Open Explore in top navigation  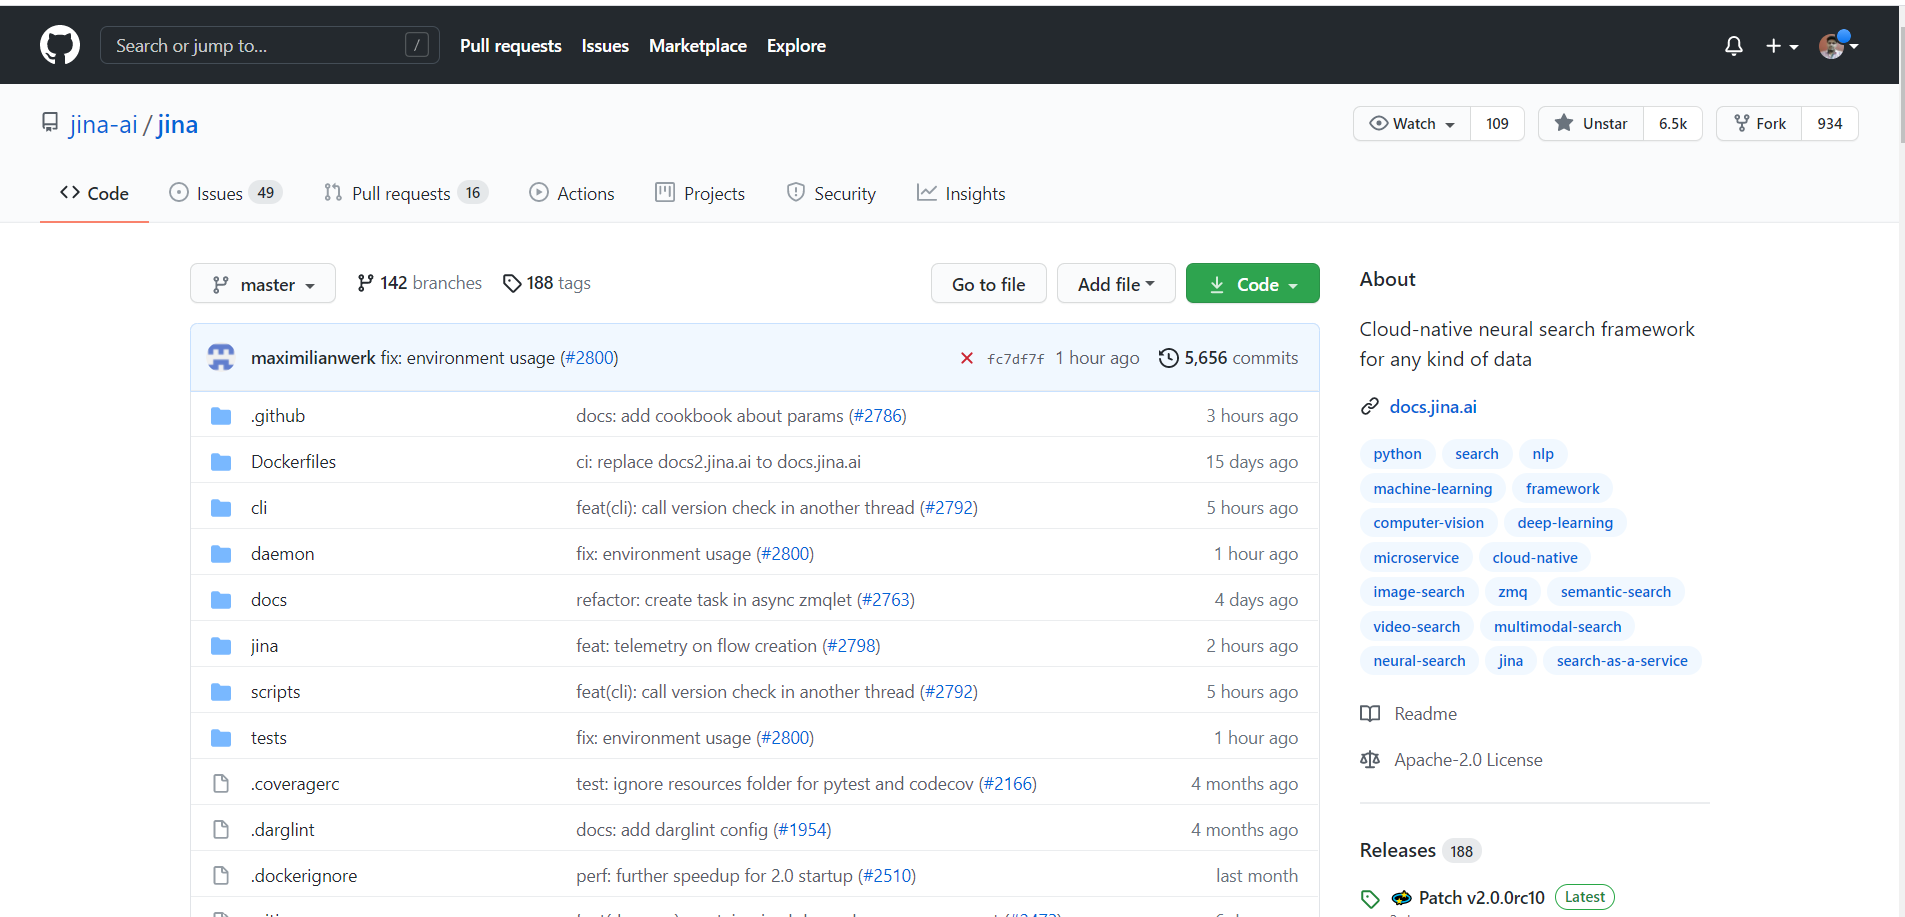coord(796,46)
